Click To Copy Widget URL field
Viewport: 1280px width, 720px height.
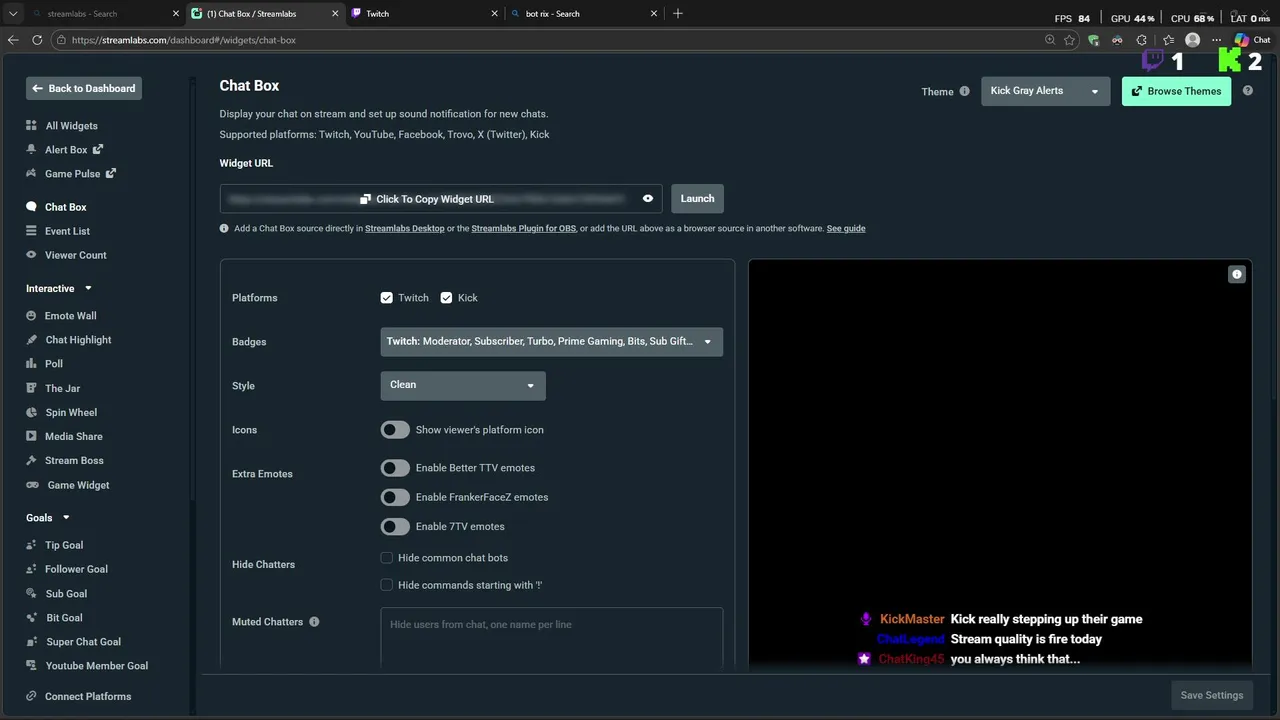(x=441, y=199)
